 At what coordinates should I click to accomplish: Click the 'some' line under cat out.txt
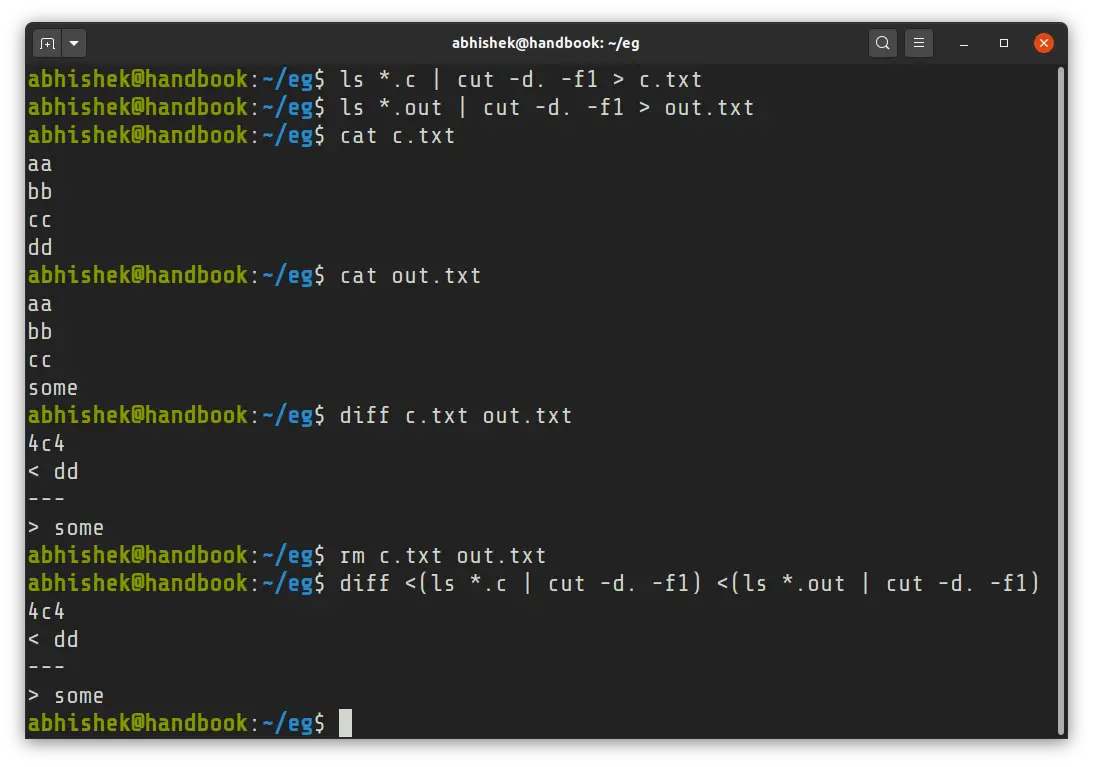click(53, 387)
